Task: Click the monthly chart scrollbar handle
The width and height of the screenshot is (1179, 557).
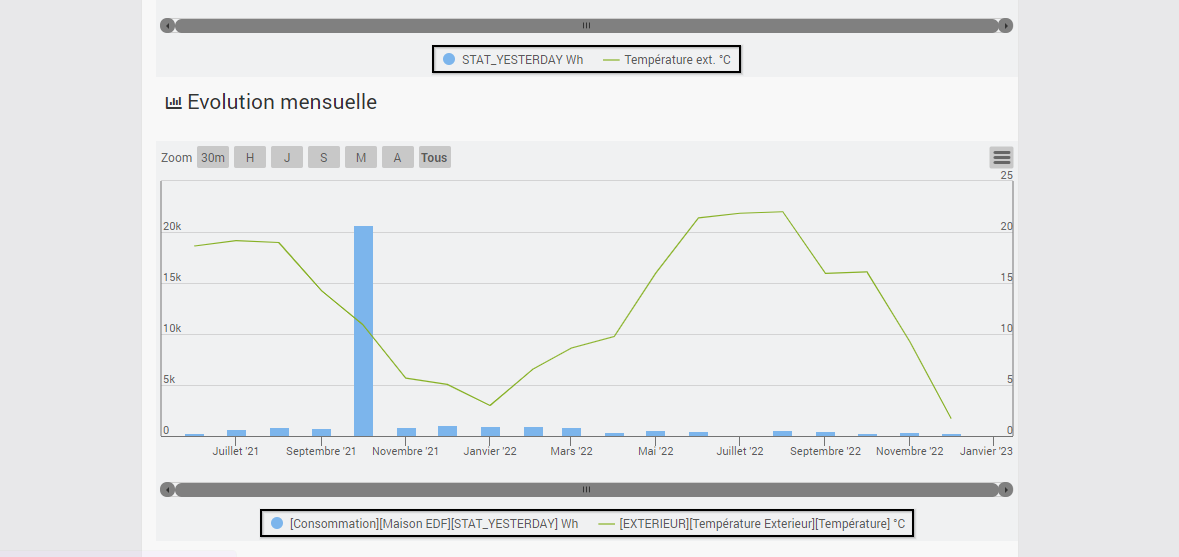Action: (586, 490)
